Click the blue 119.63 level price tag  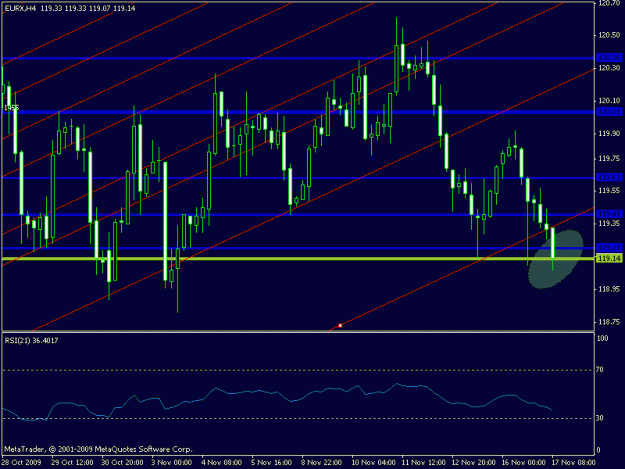(x=609, y=178)
